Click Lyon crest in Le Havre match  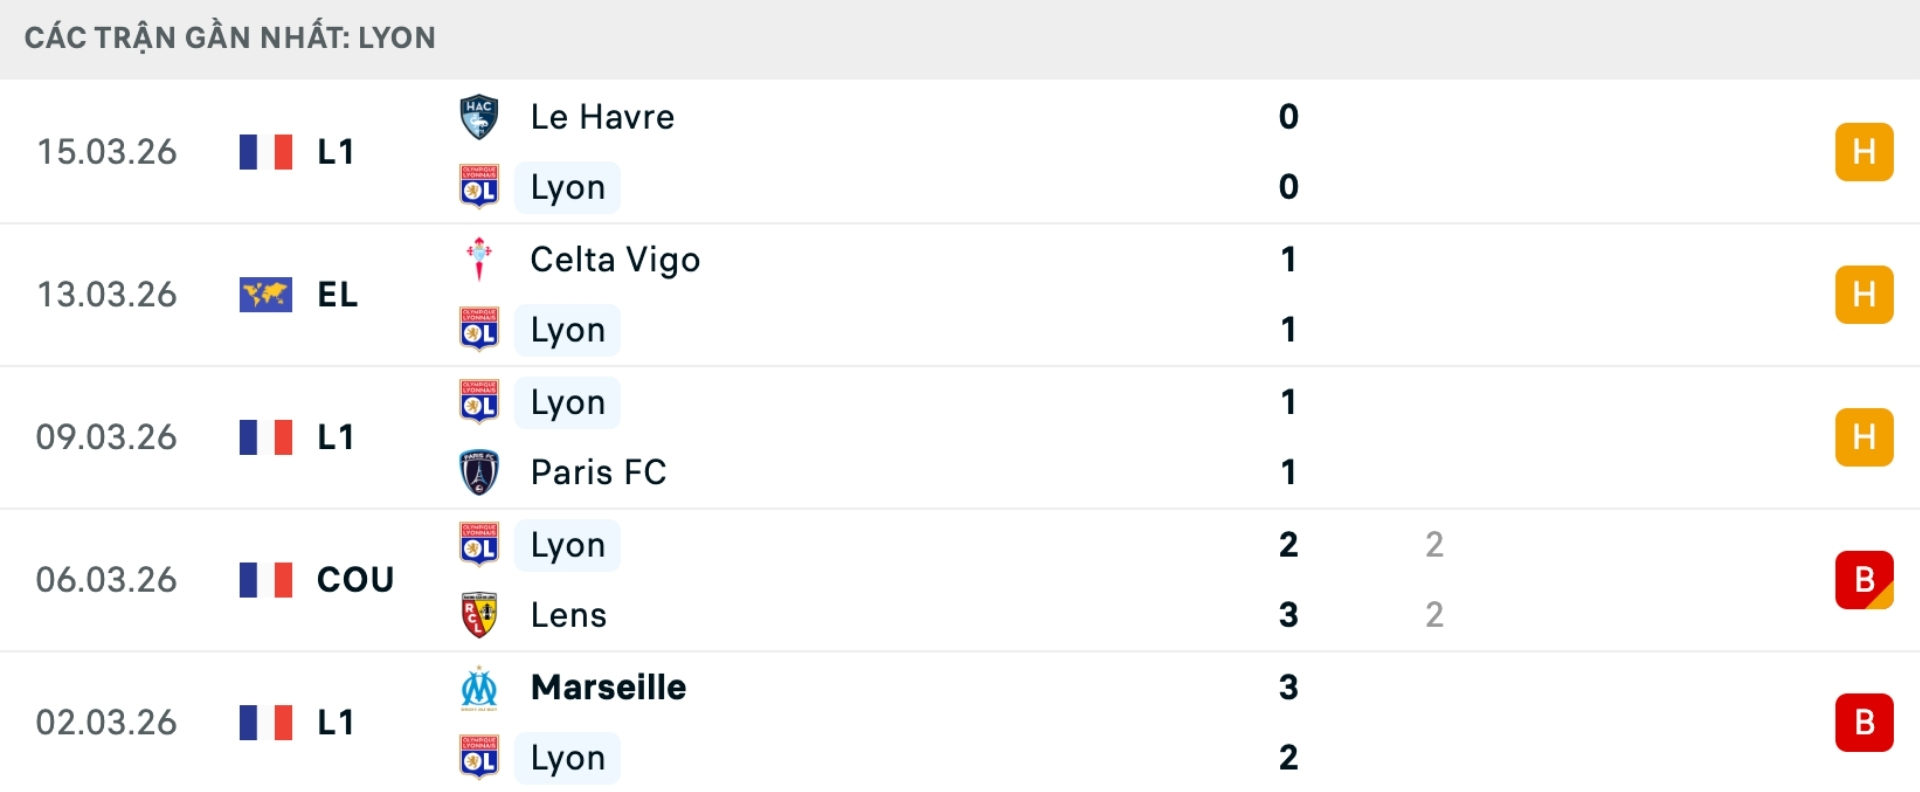479,187
